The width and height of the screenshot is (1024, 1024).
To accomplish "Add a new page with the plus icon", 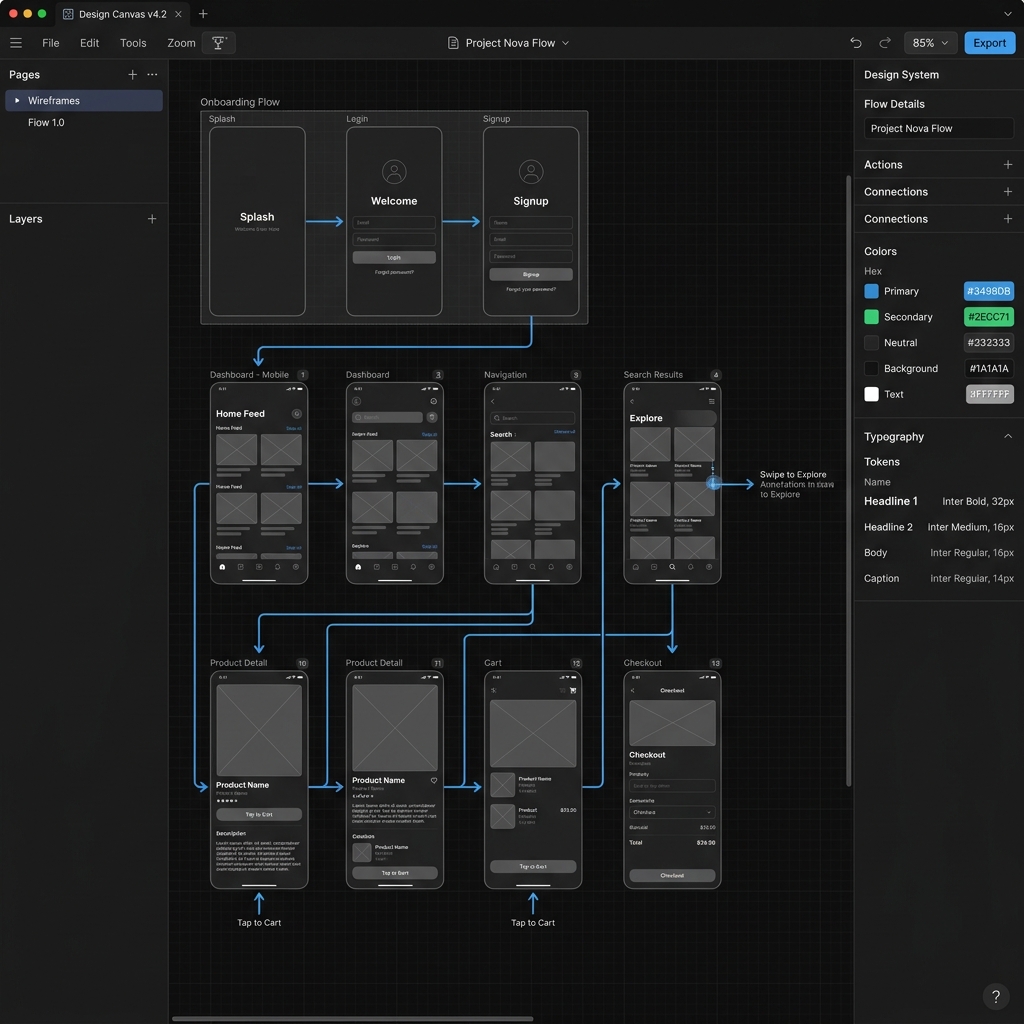I will (133, 74).
